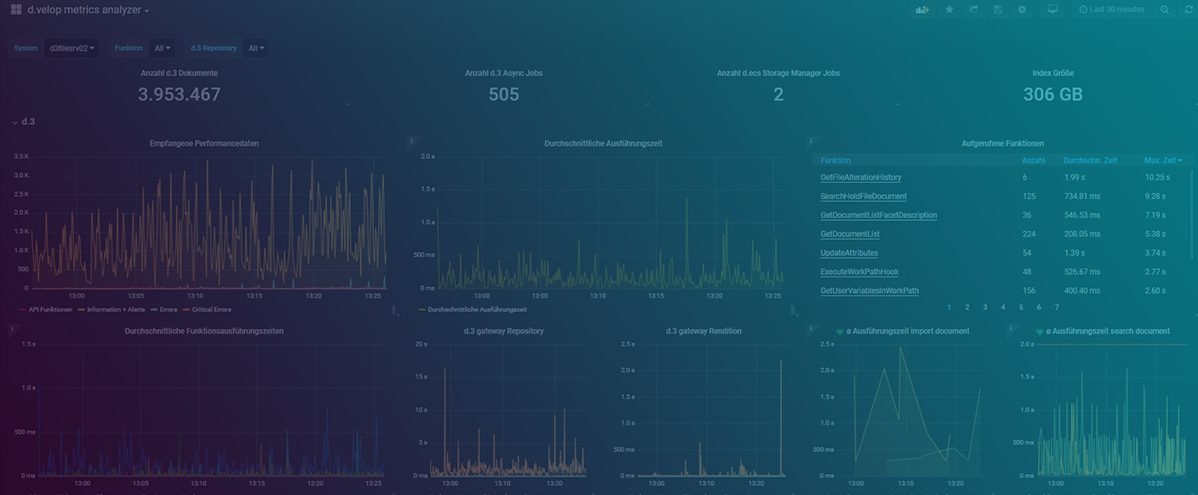The width and height of the screenshot is (1198, 495).
Task: Go to table page 7
Action: tap(1057, 307)
